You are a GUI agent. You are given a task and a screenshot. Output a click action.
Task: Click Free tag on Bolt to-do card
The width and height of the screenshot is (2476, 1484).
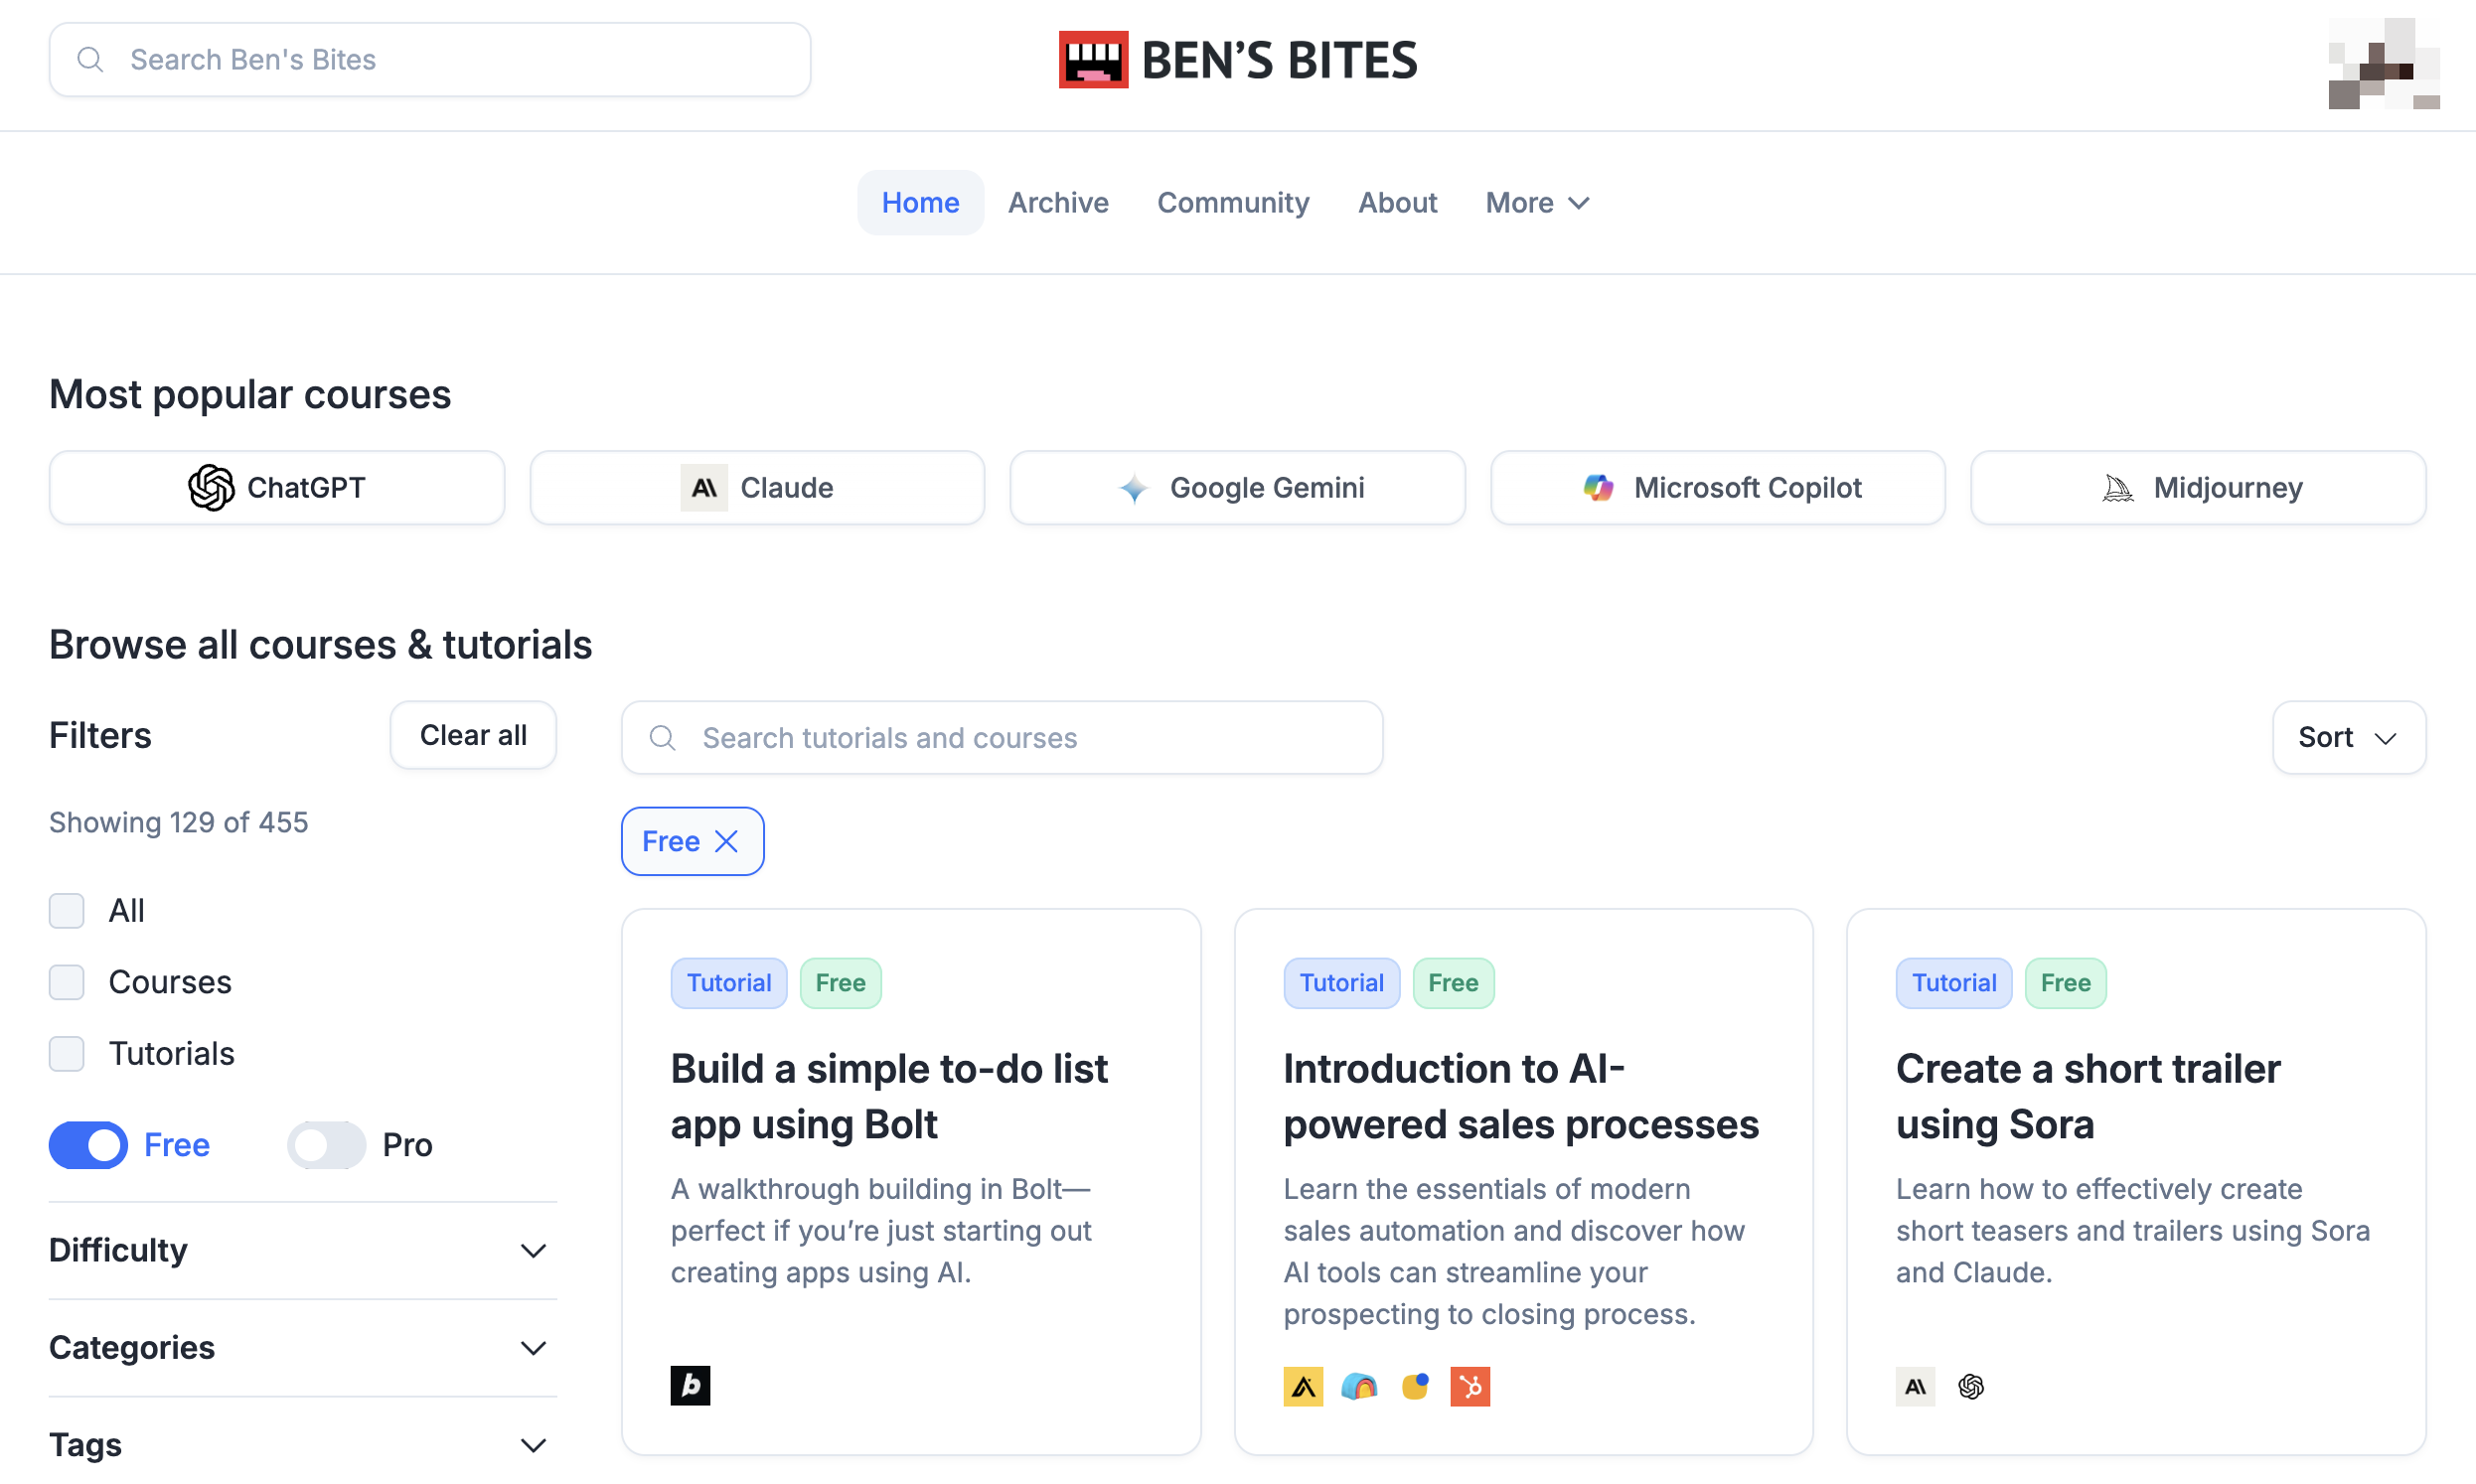[840, 983]
